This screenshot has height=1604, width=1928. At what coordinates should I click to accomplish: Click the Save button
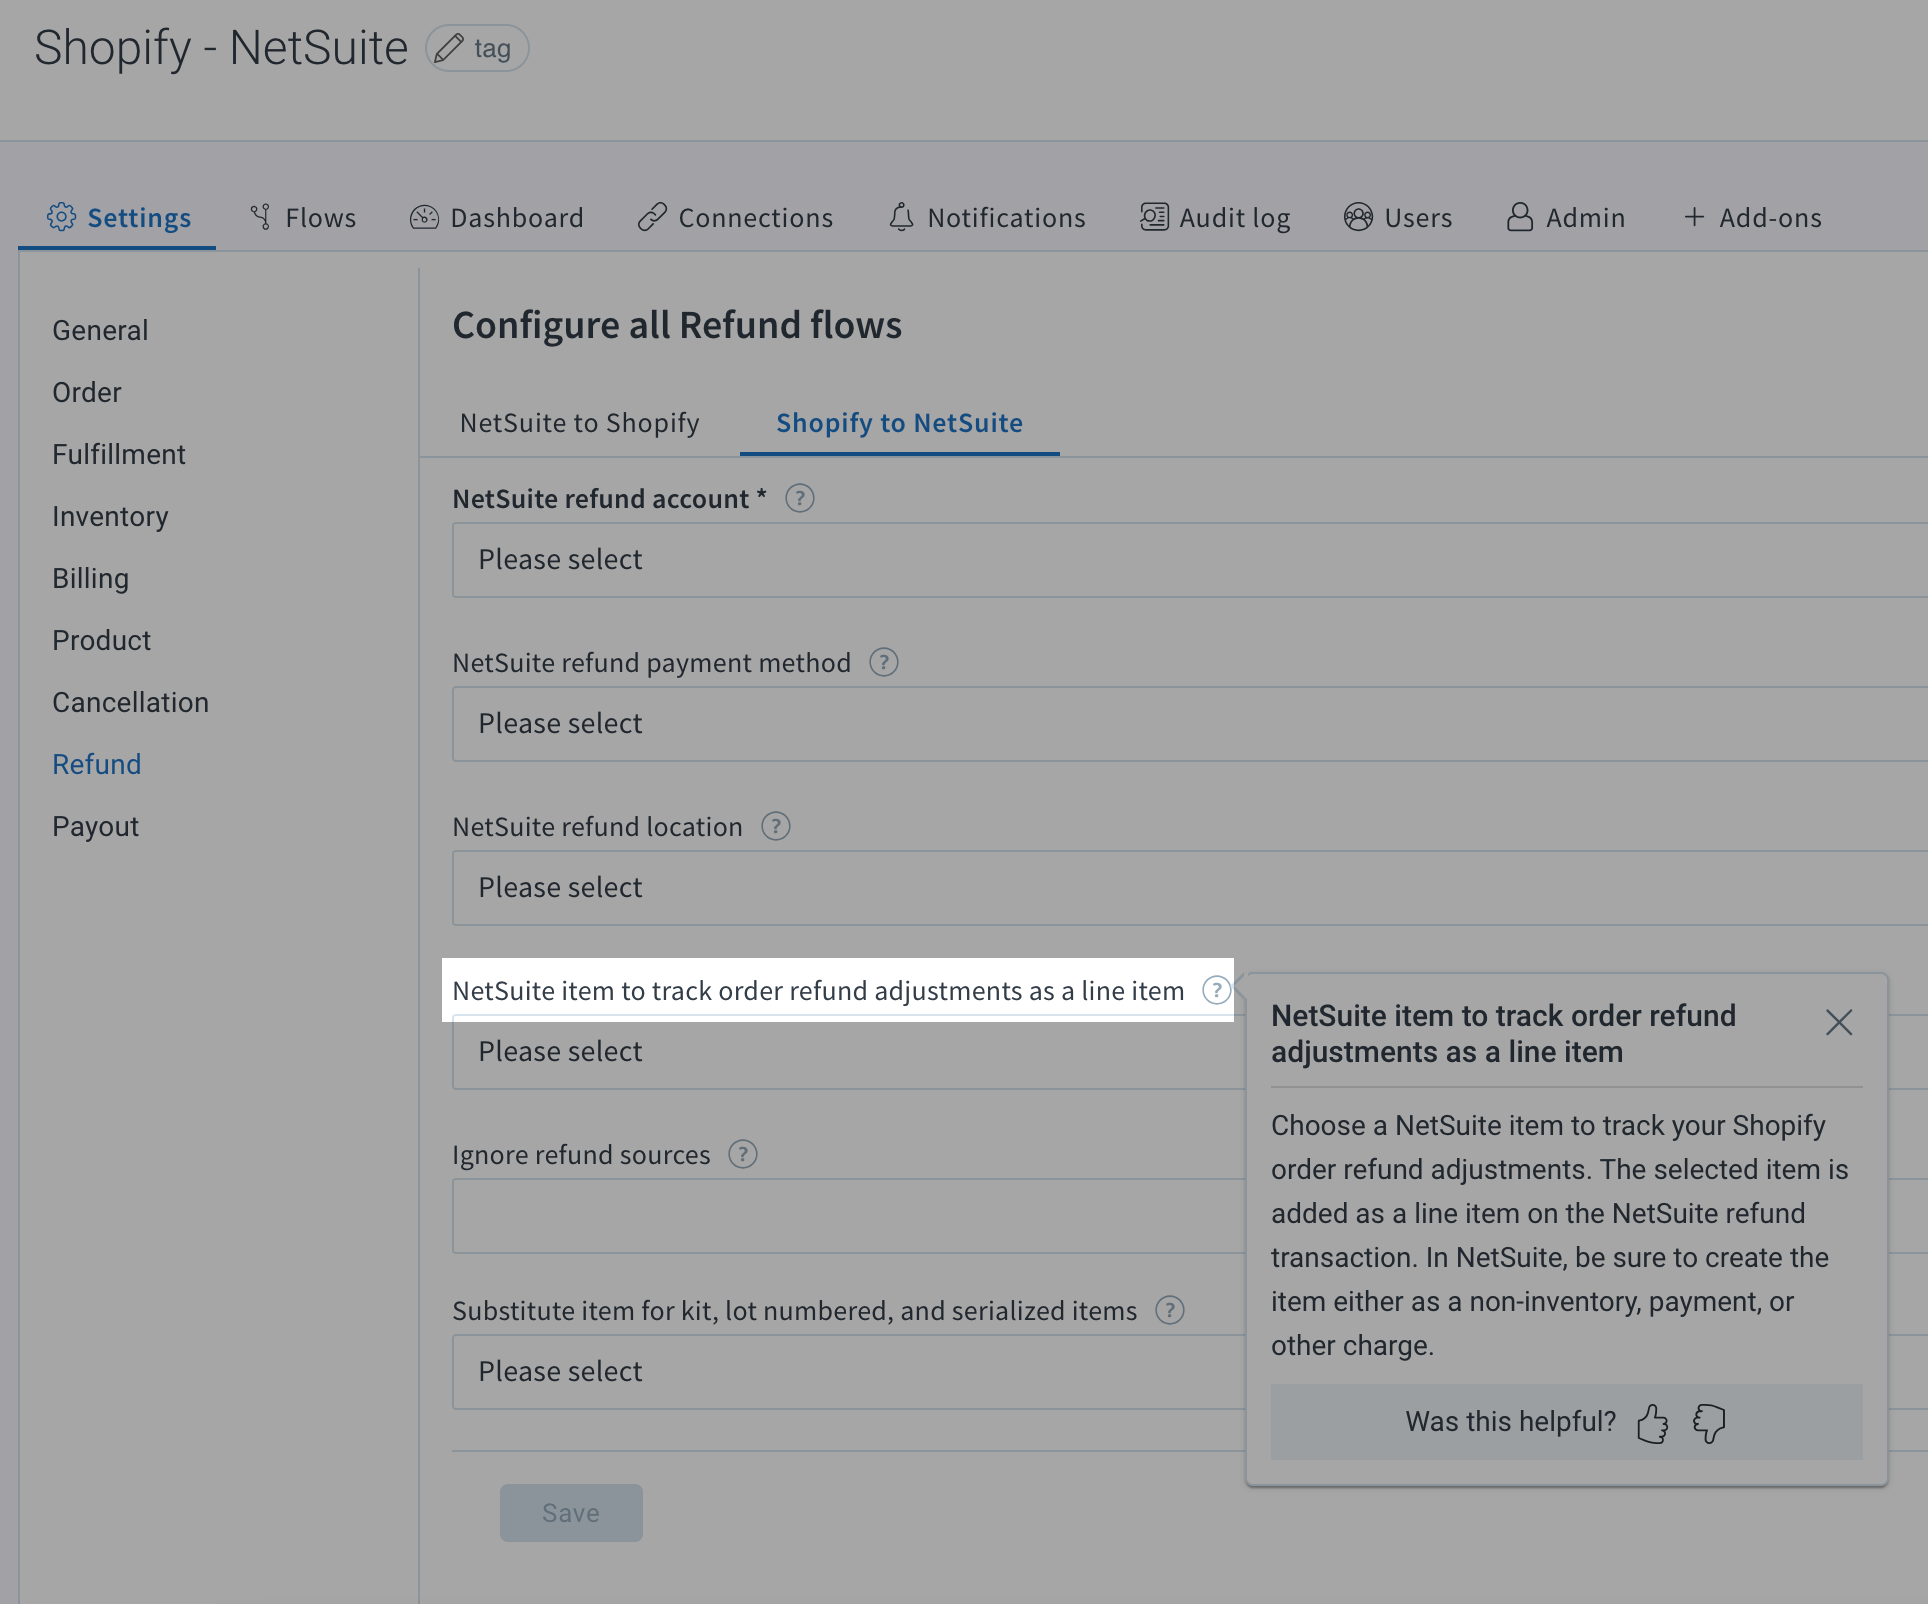click(571, 1512)
